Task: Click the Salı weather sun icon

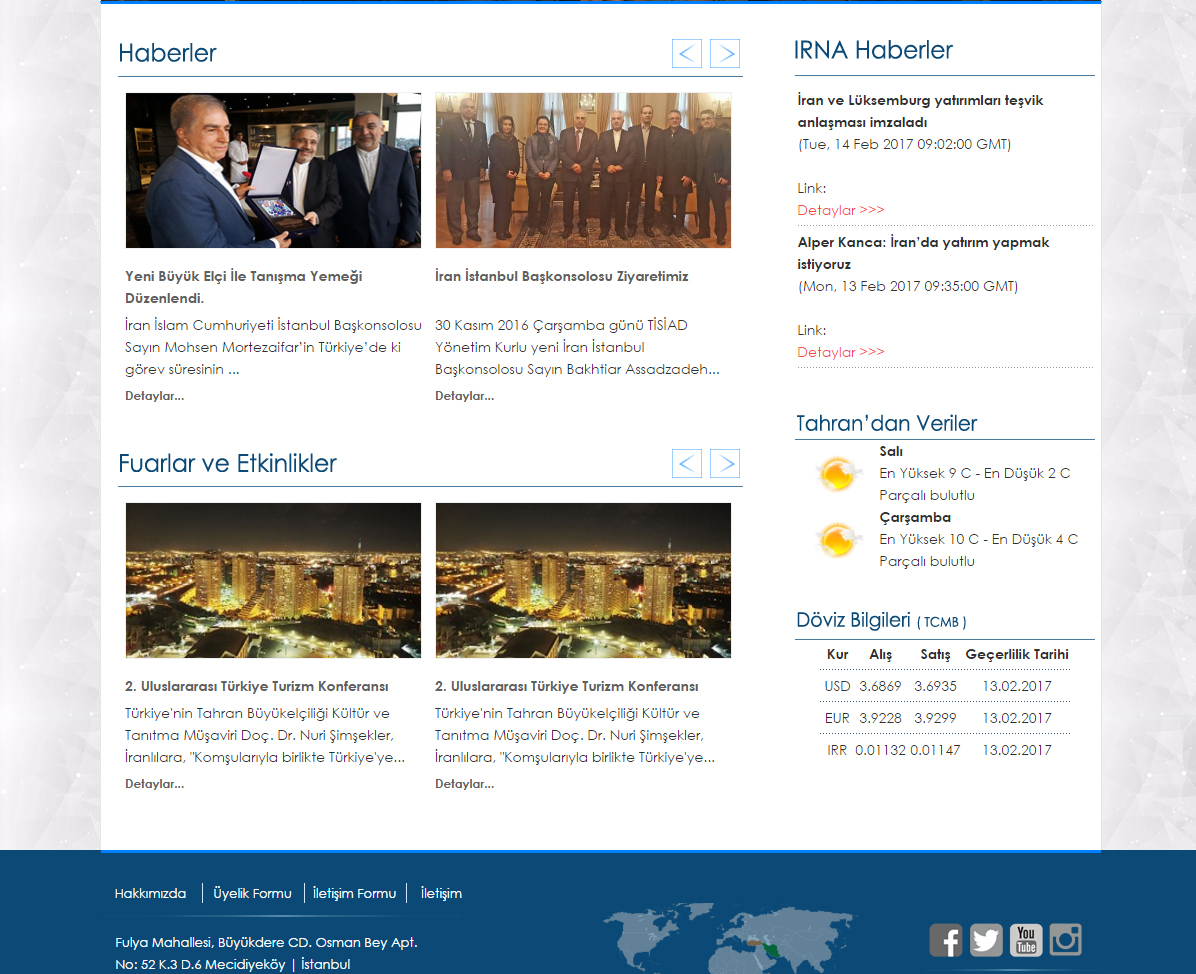Action: [837, 474]
